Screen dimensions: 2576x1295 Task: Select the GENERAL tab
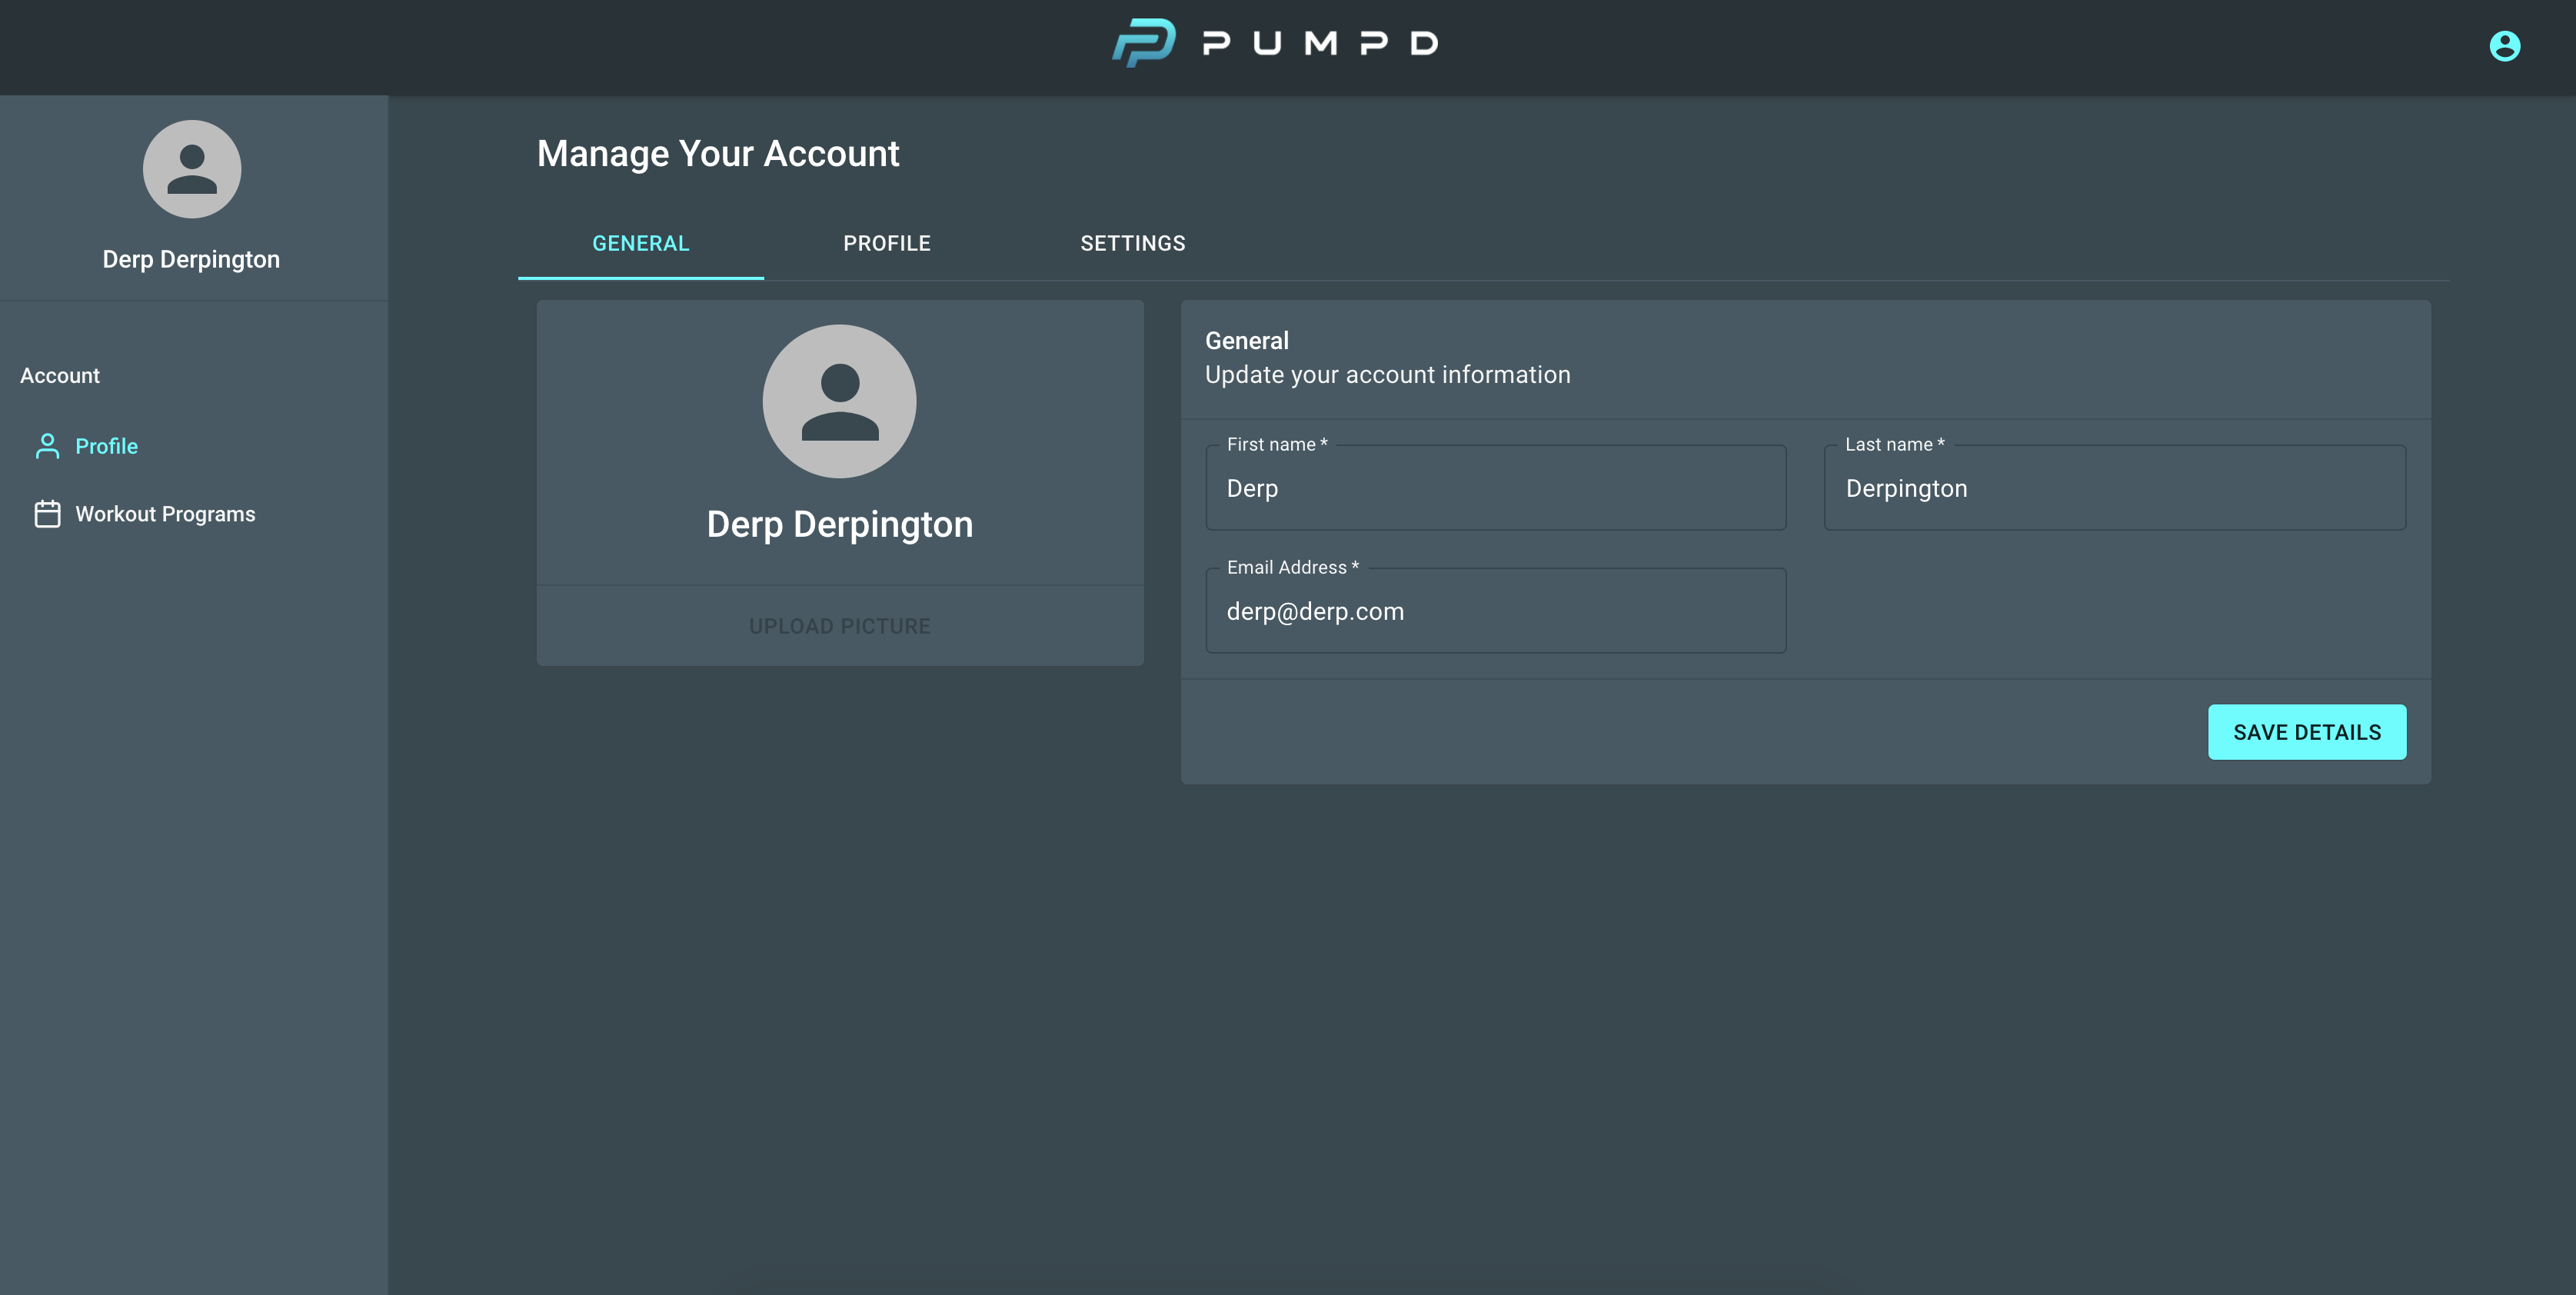coord(640,242)
